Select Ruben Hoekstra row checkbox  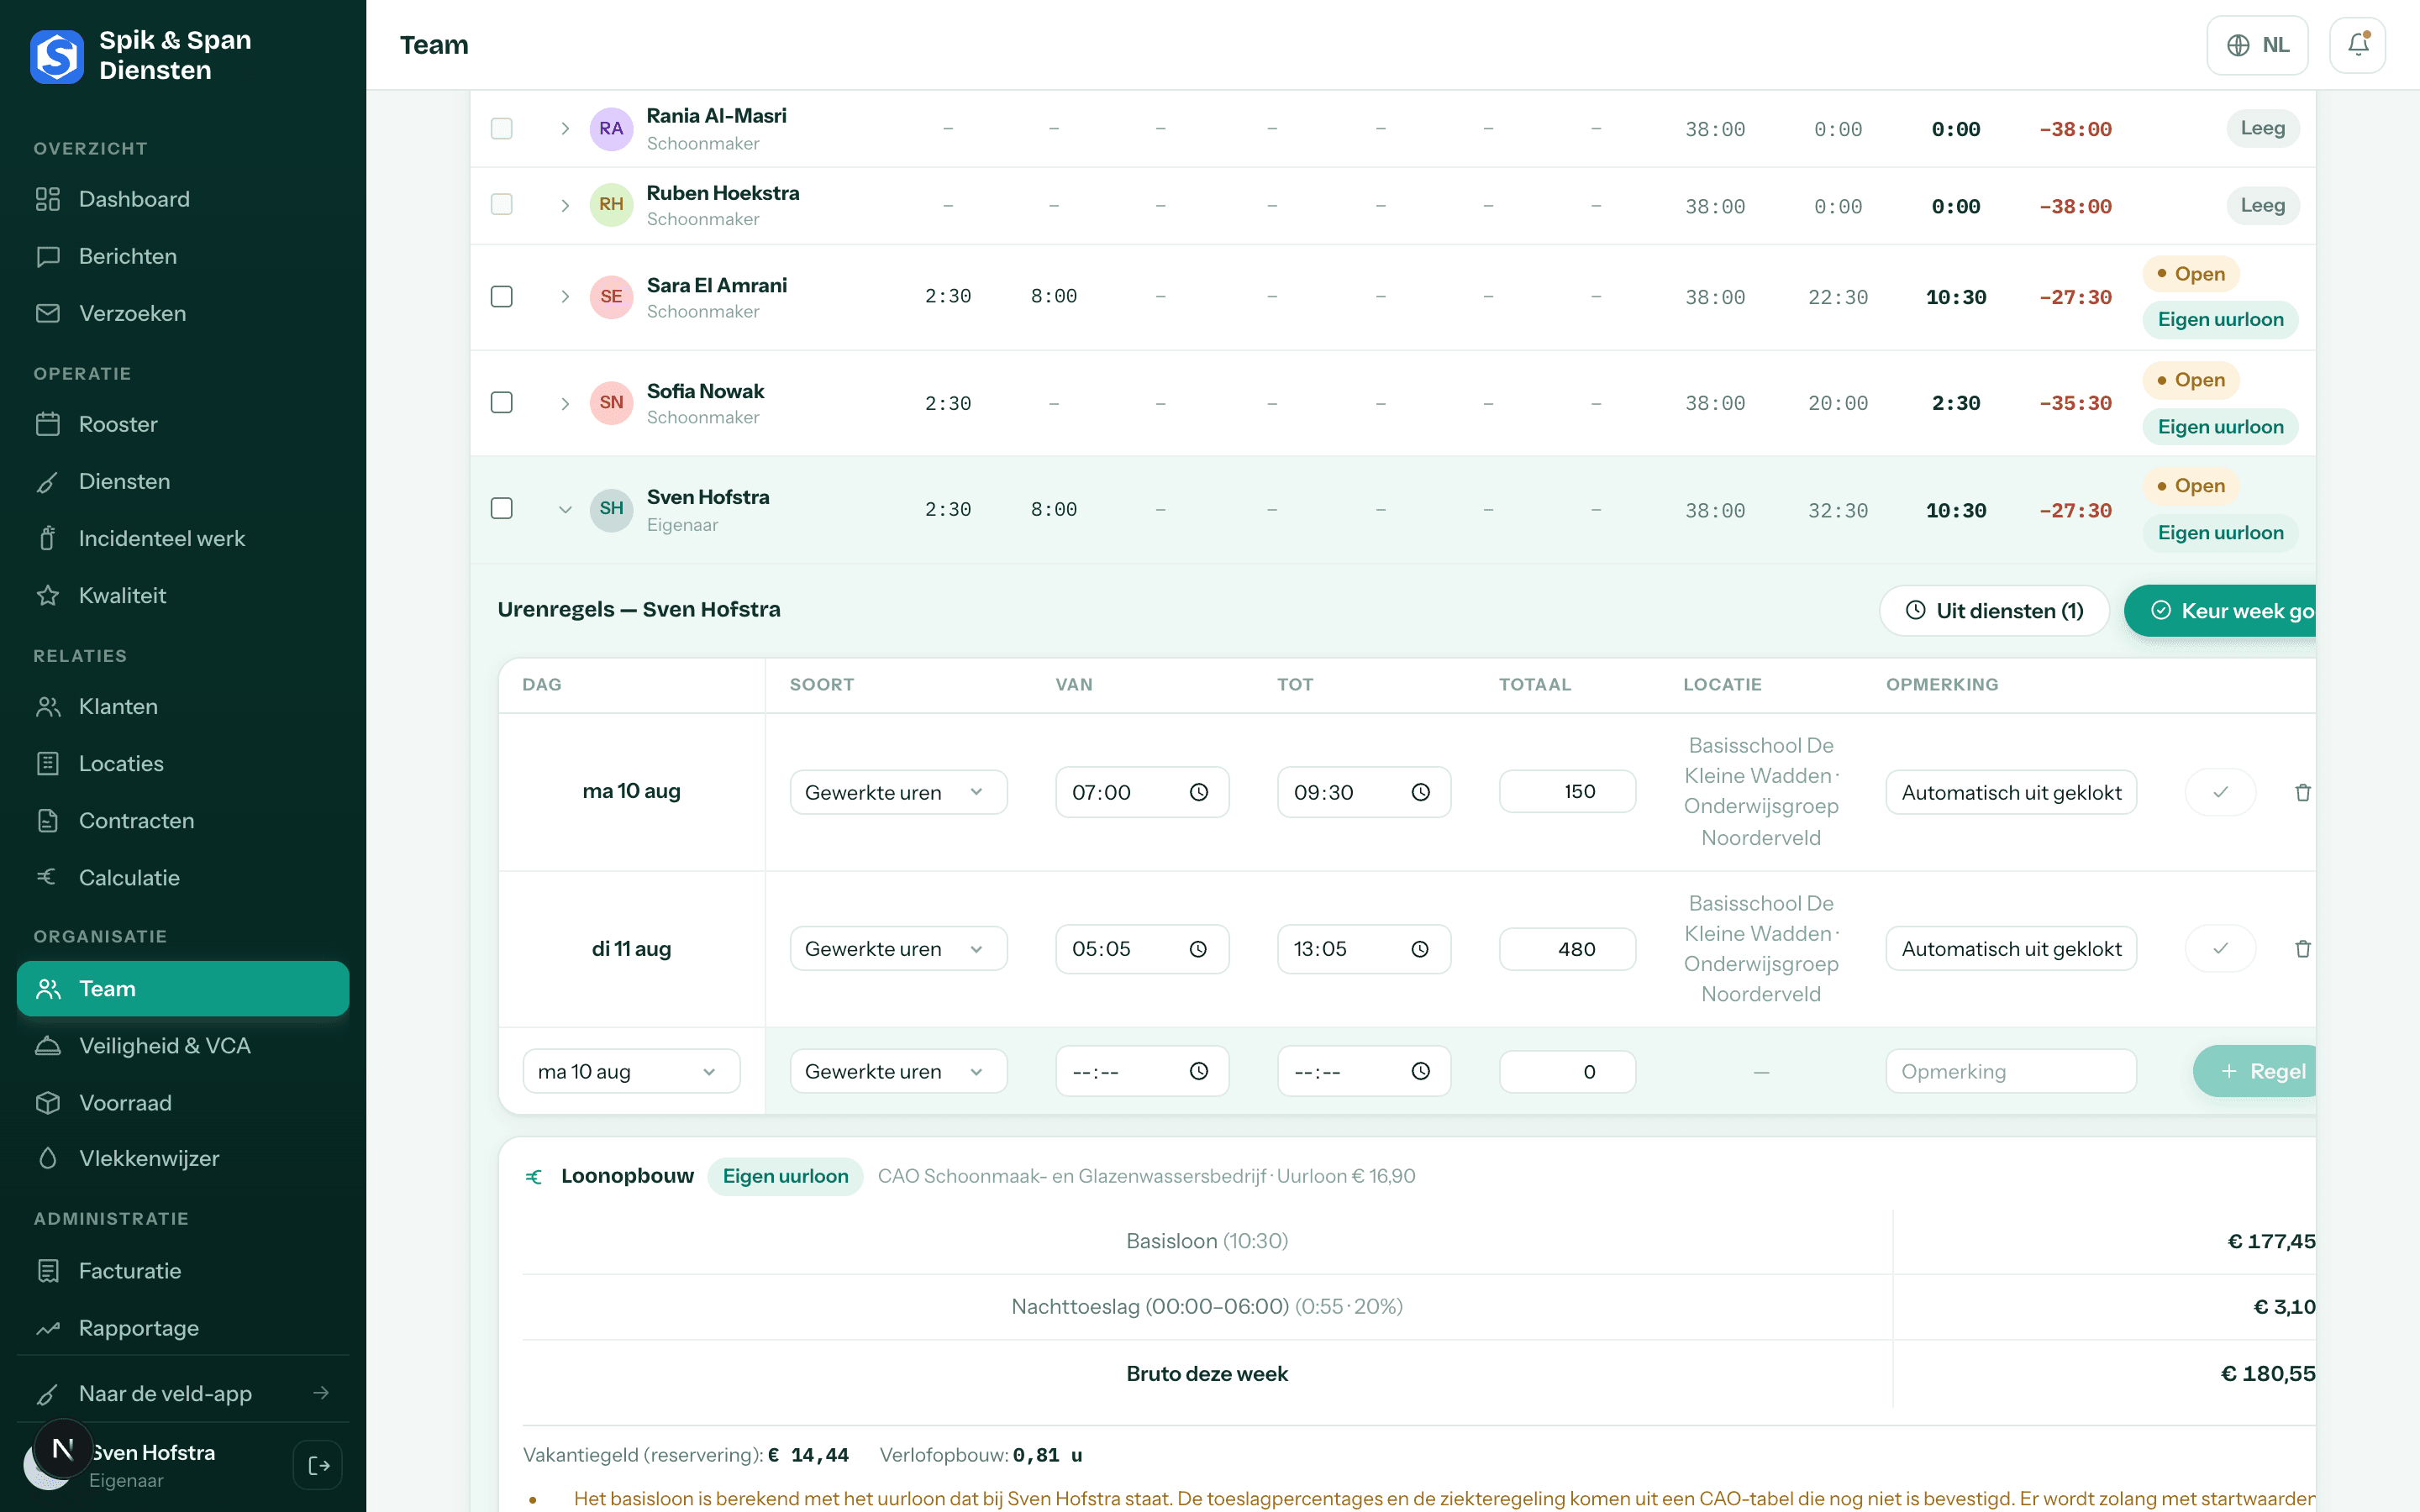[x=502, y=204]
